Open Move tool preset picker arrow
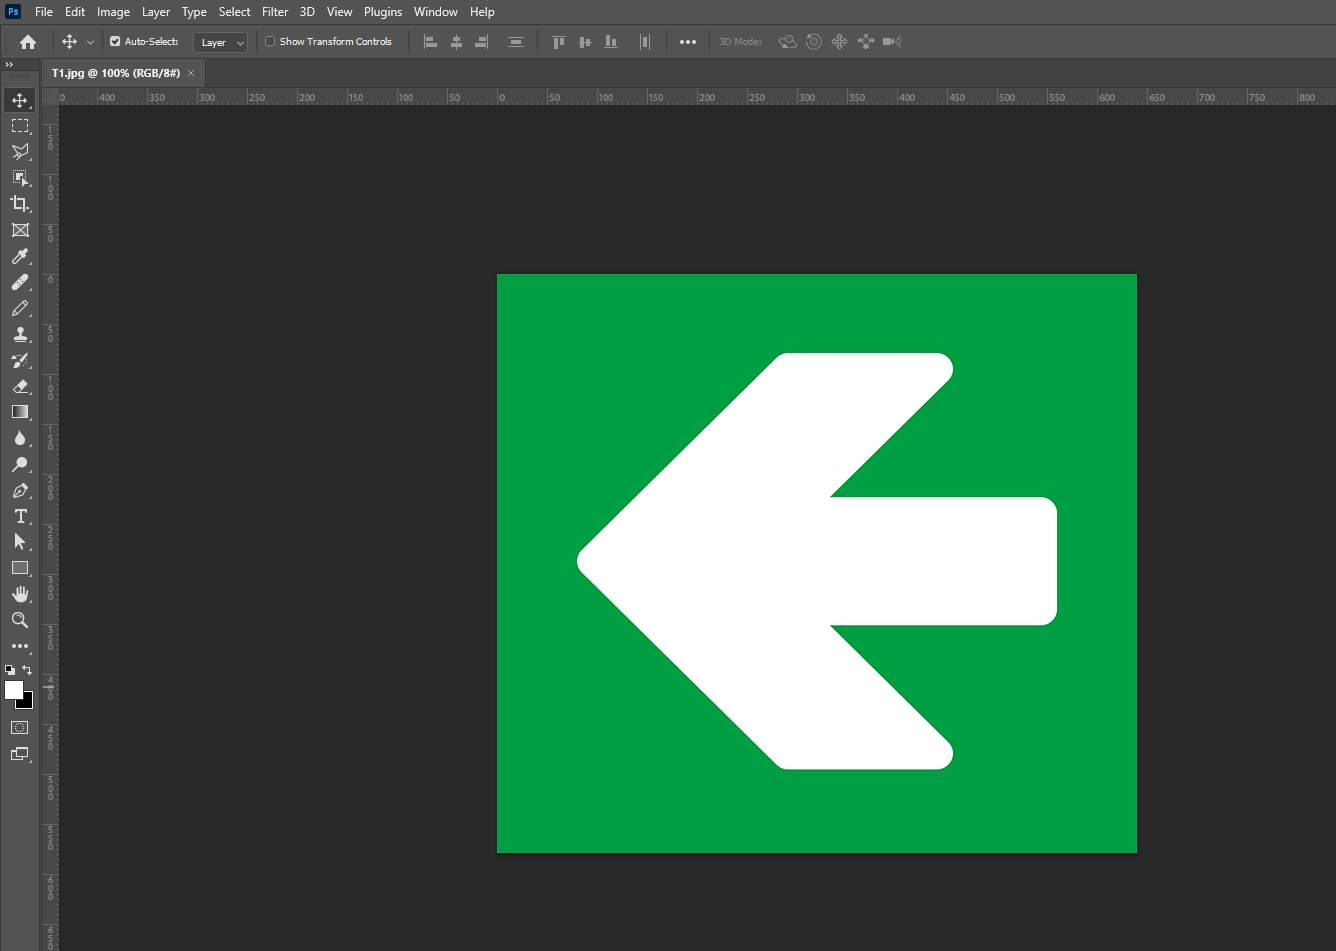 click(90, 42)
